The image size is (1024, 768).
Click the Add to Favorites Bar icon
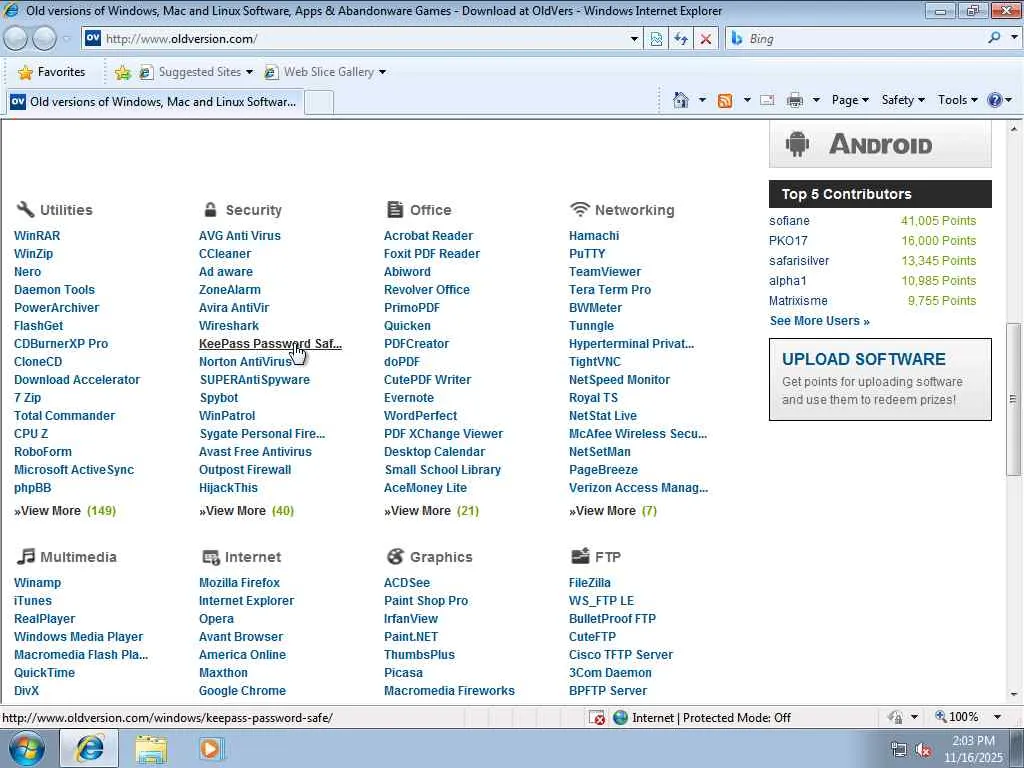[122, 72]
